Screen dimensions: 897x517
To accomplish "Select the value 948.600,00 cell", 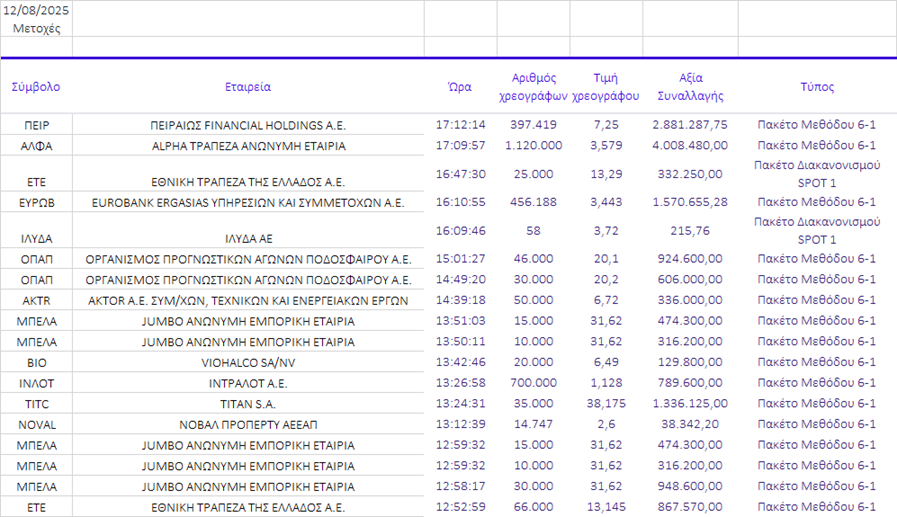I will point(690,486).
